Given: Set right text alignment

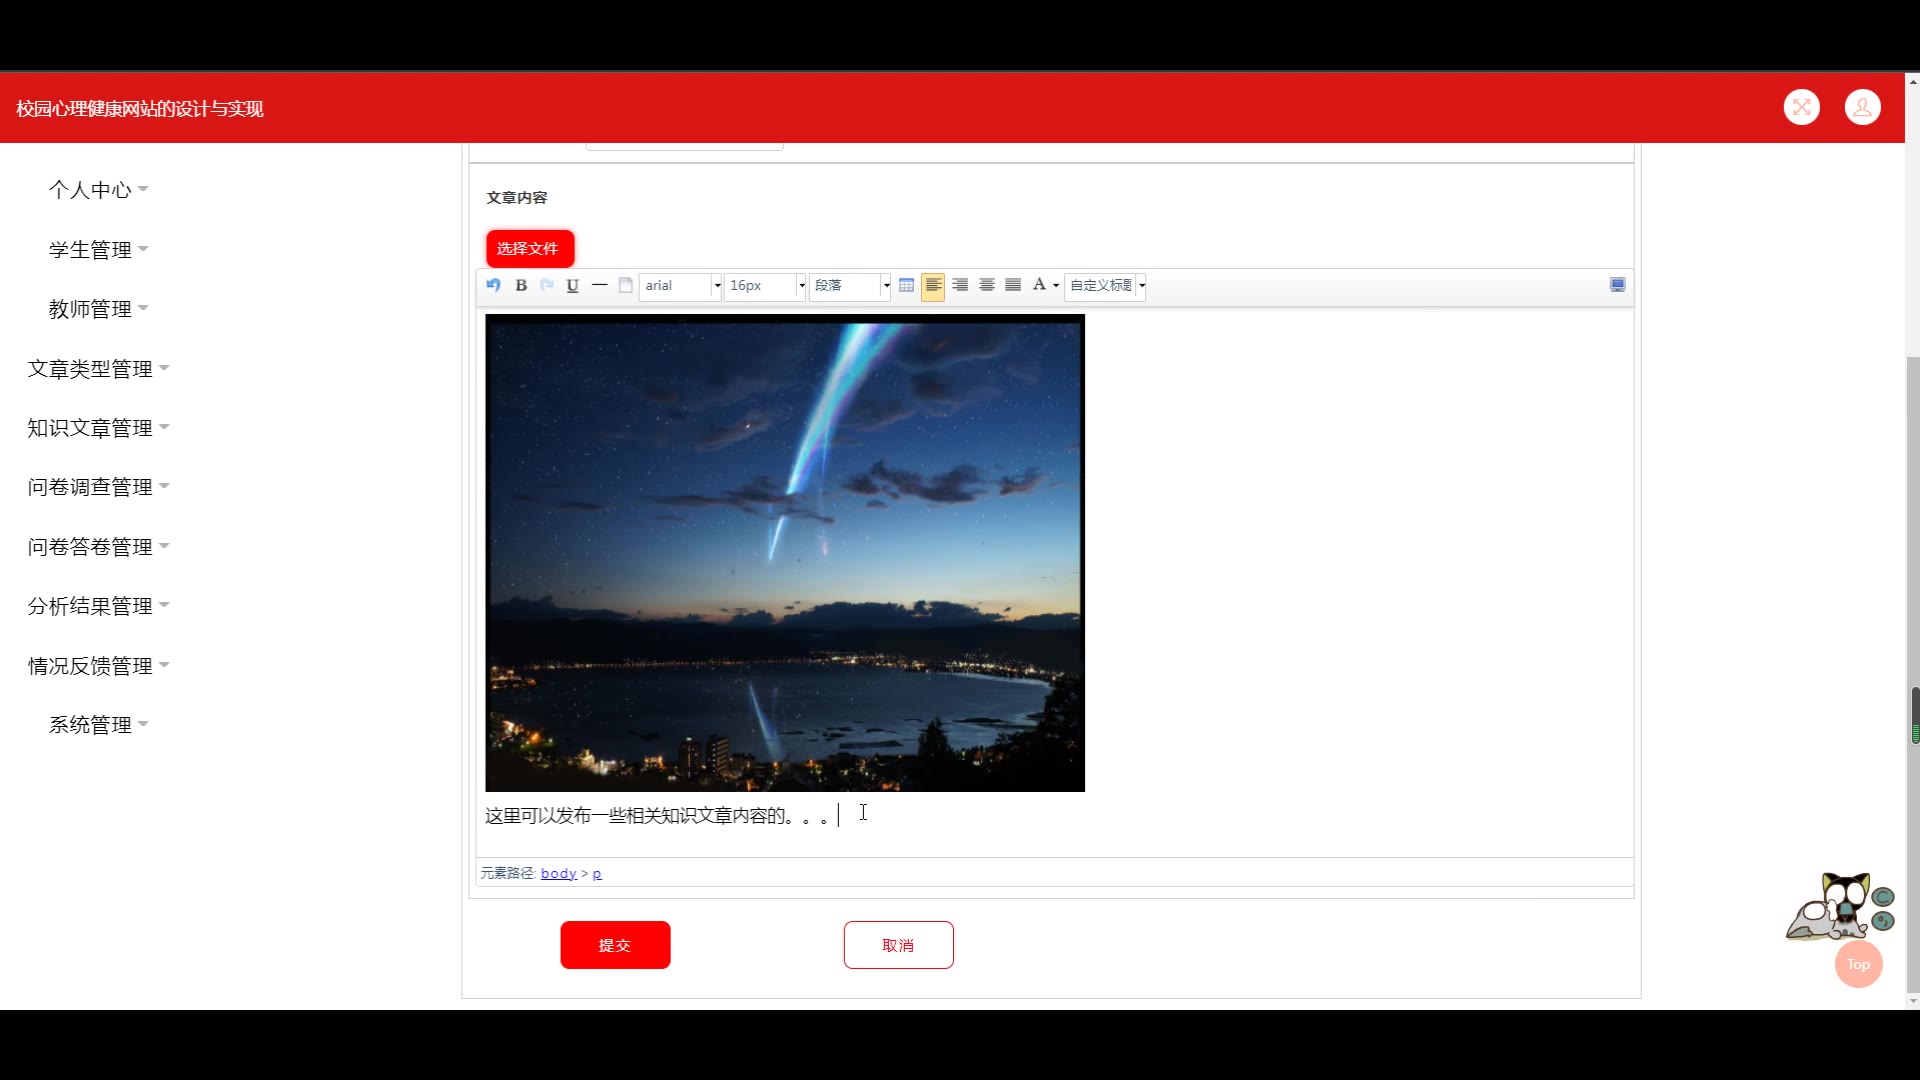Looking at the screenshot, I should [x=960, y=285].
